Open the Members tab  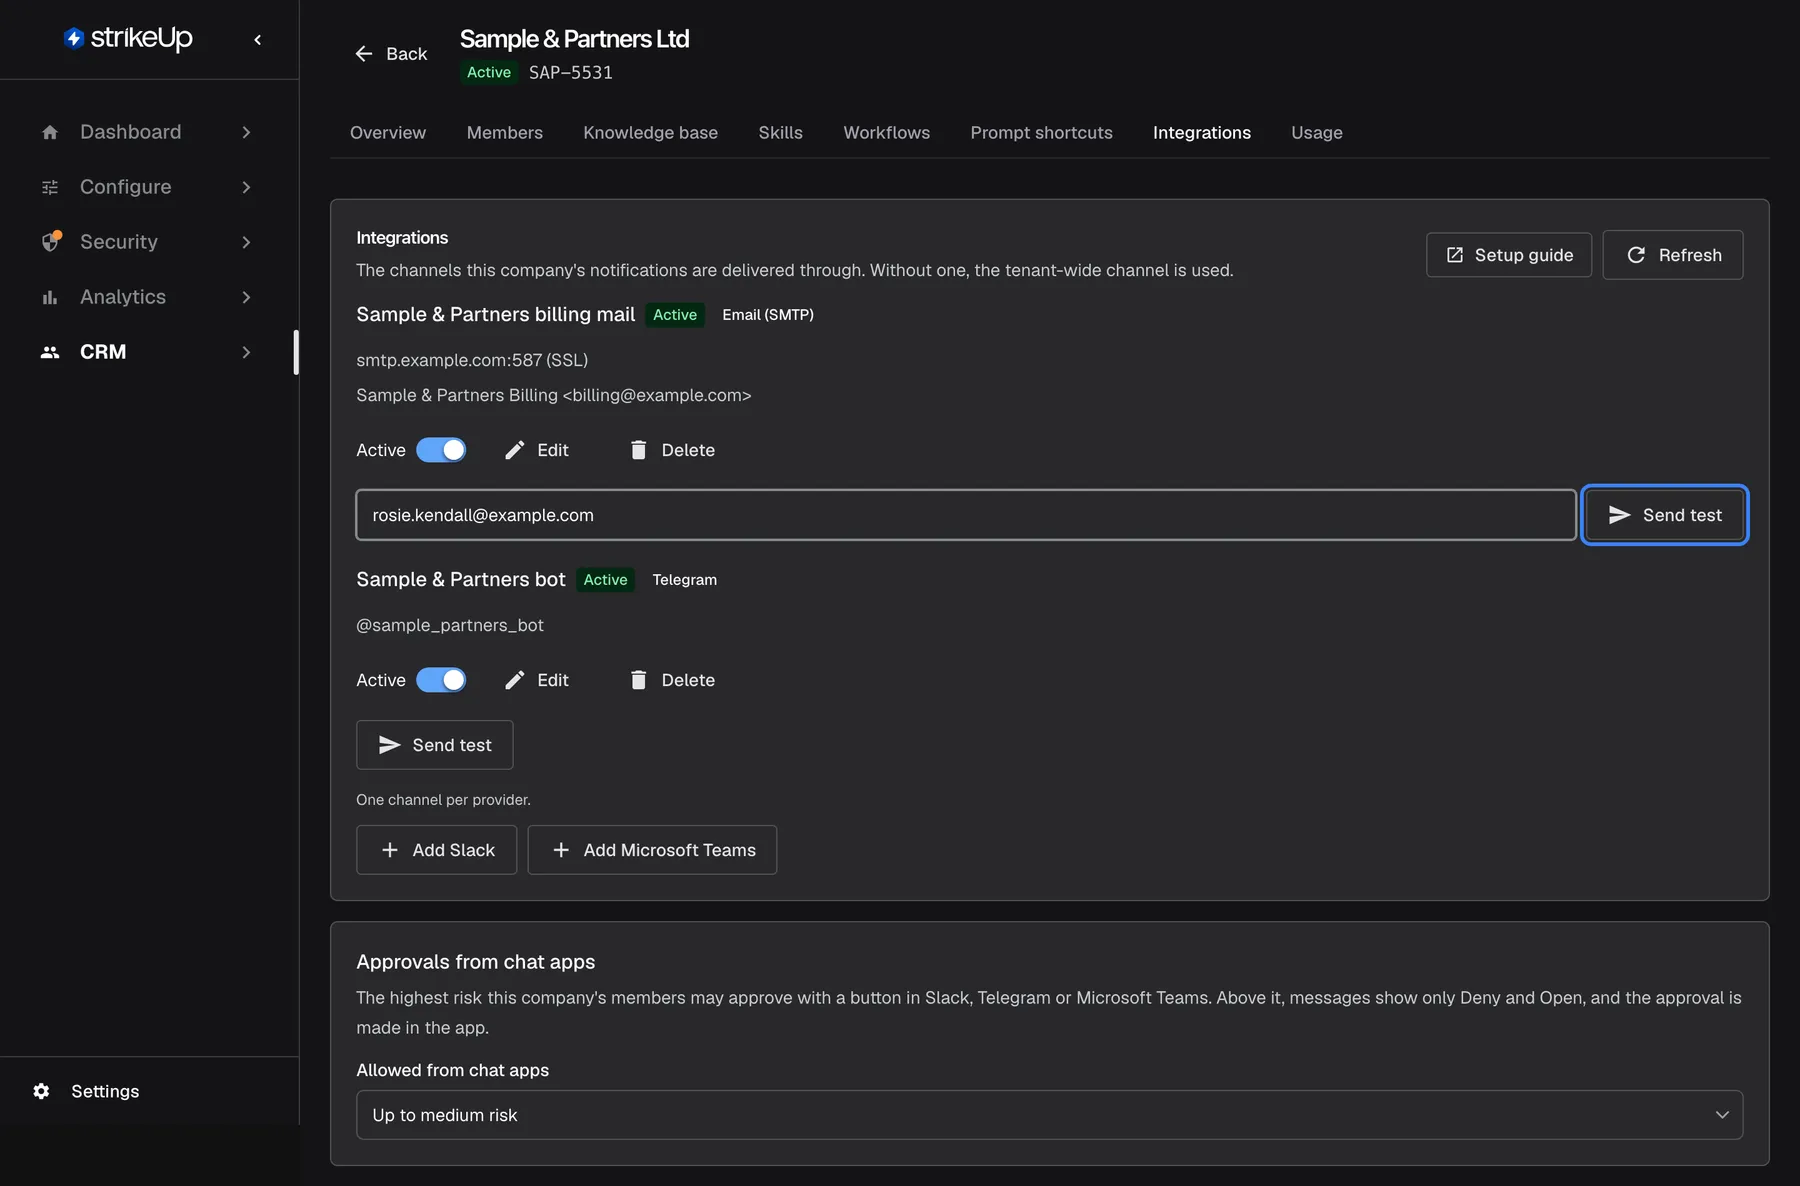pos(505,133)
